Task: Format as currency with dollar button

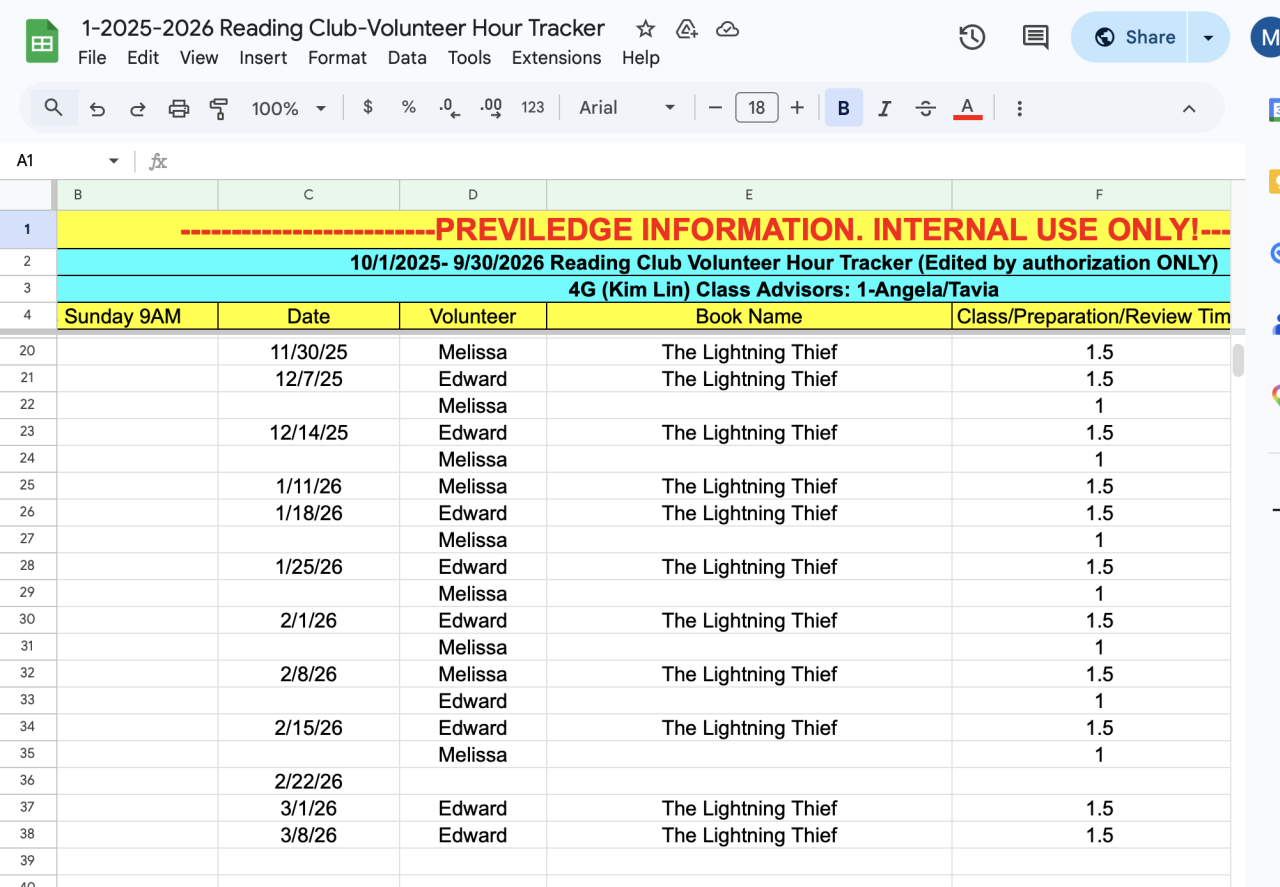Action: [x=368, y=108]
